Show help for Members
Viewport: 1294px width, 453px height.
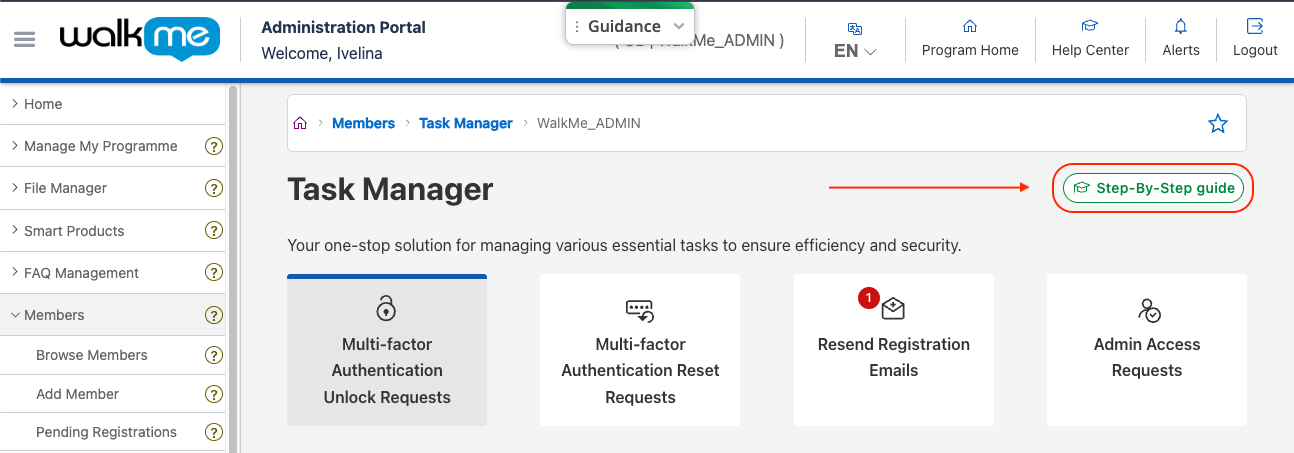point(213,315)
